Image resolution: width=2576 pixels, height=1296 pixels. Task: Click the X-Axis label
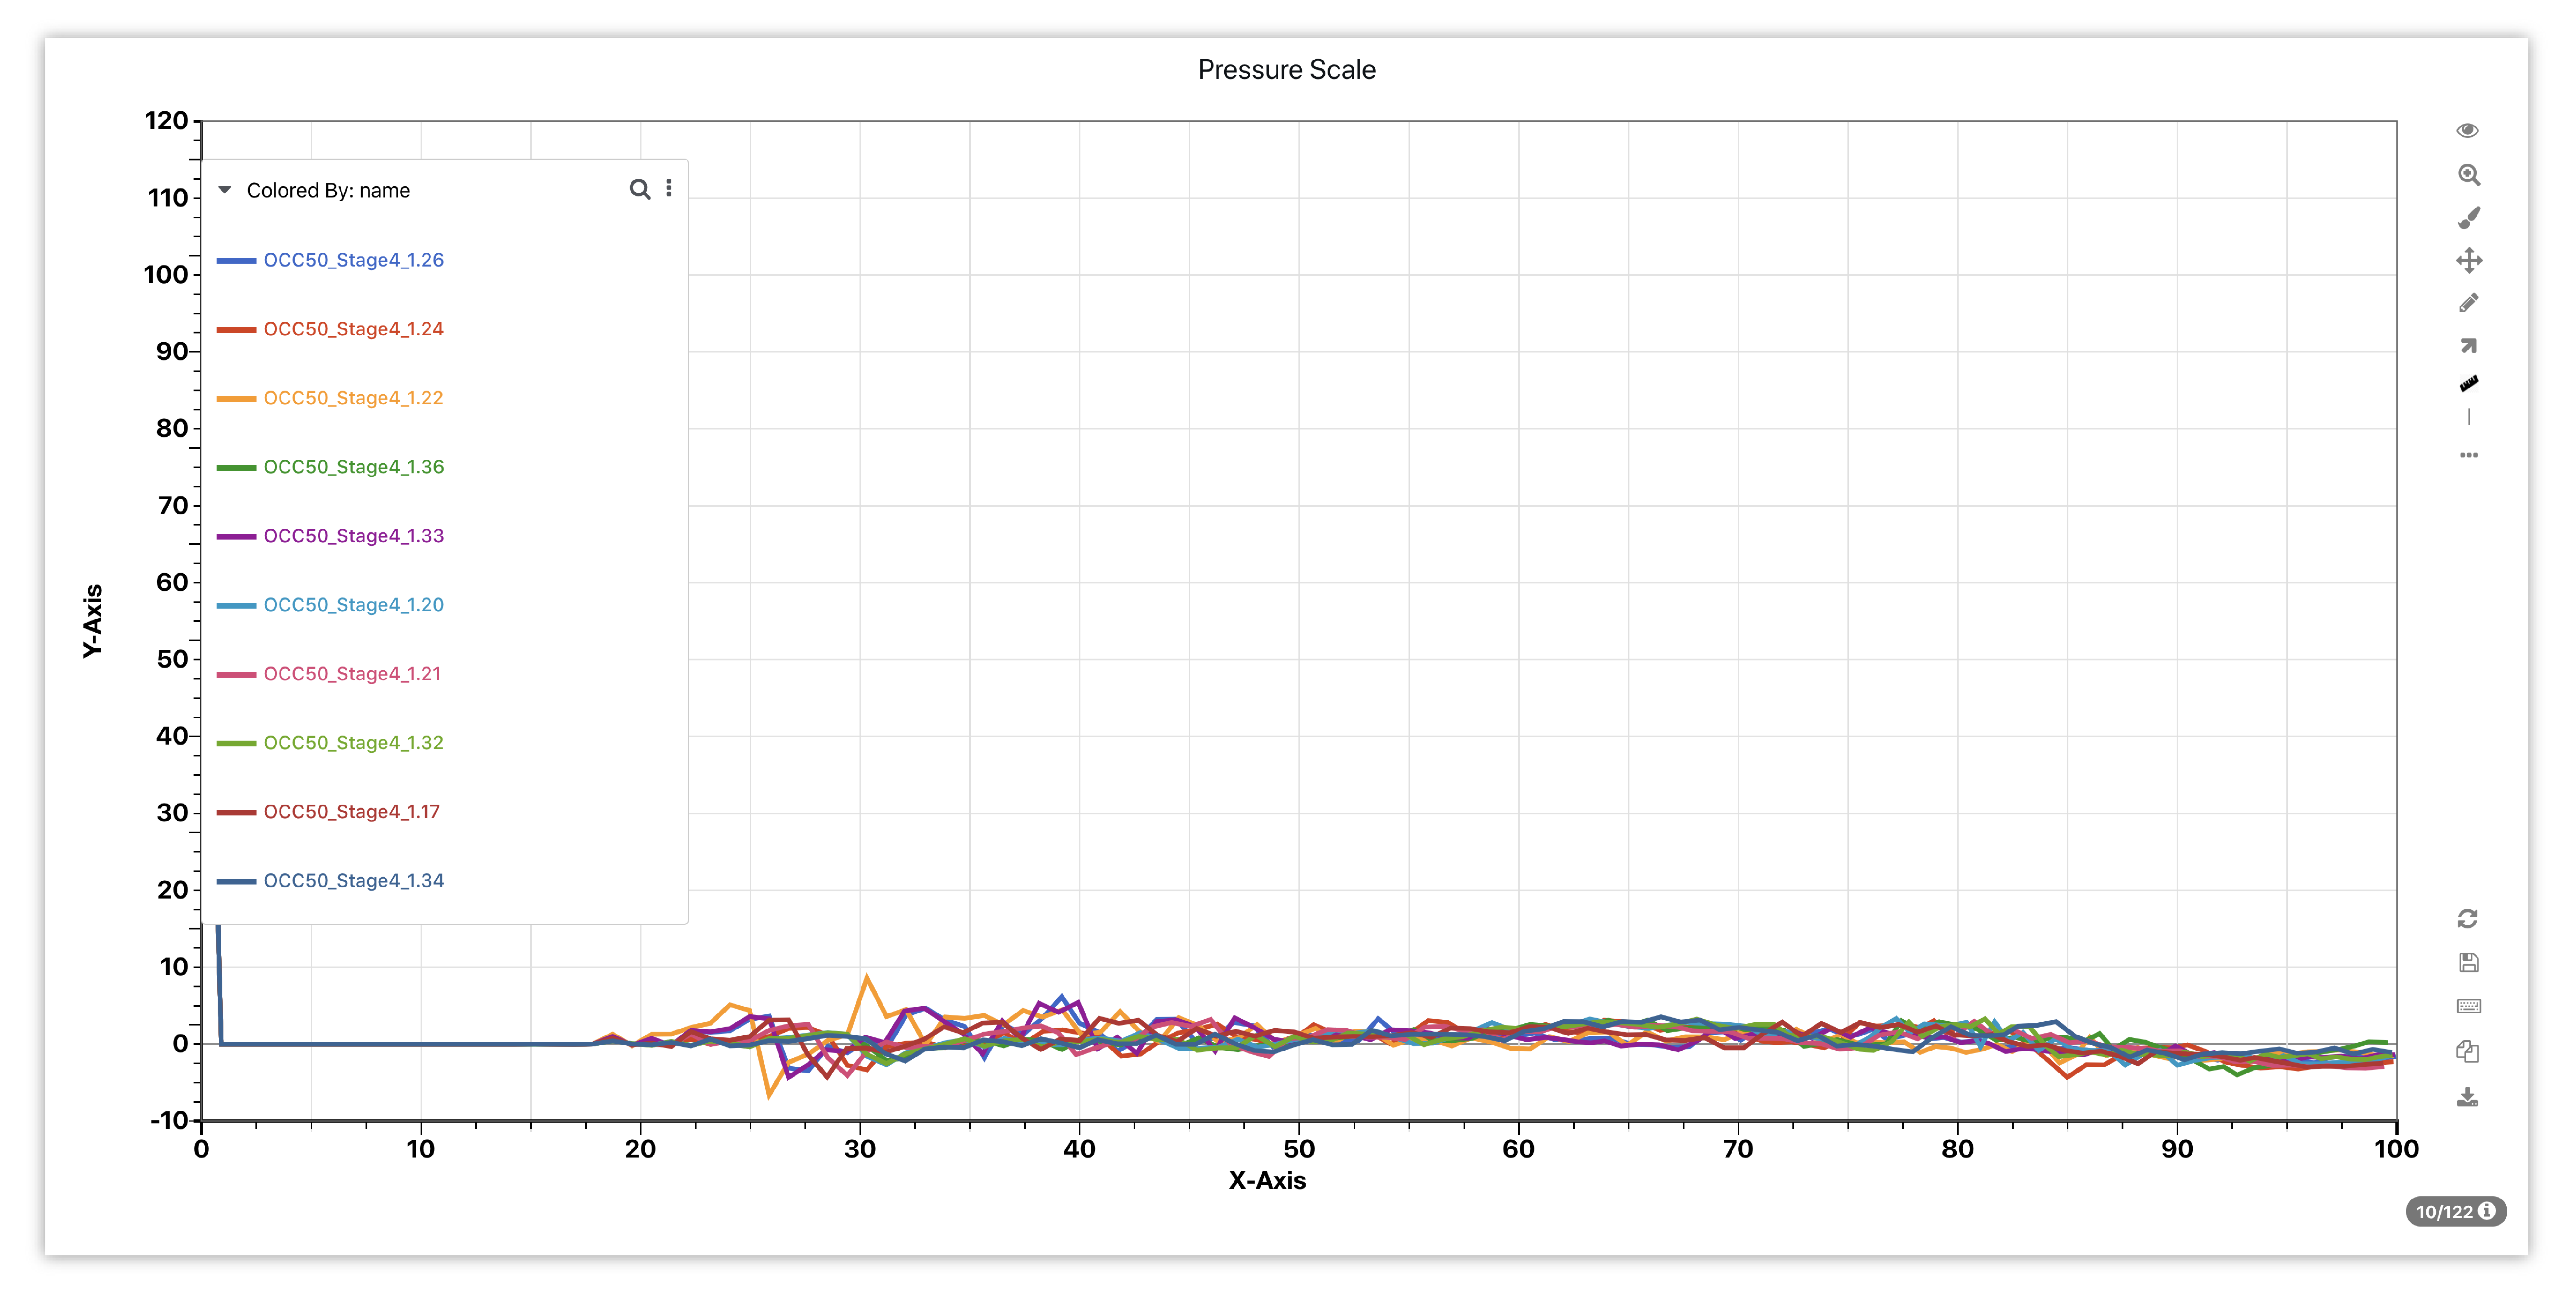(1267, 1181)
